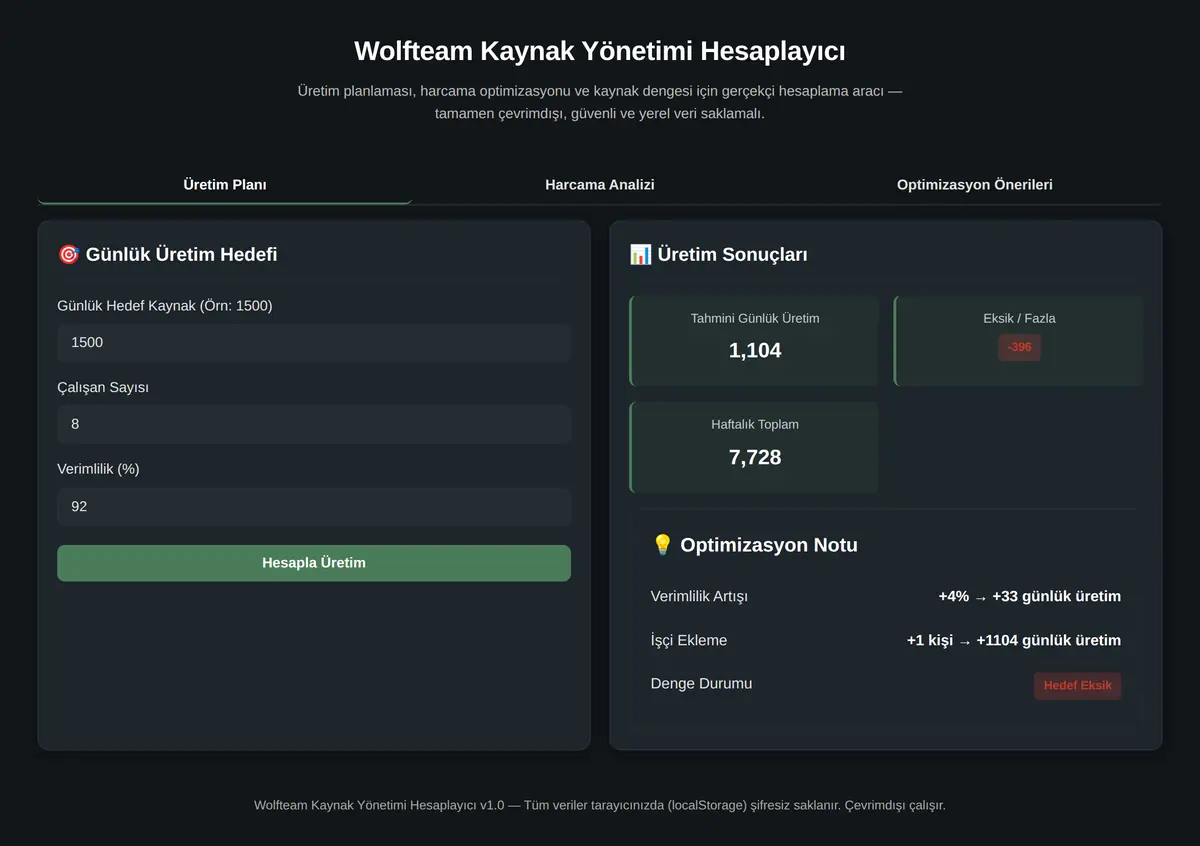This screenshot has height=846, width=1200.
Task: Click the footer version text v1.0
Action: pyautogui.click(x=490, y=805)
